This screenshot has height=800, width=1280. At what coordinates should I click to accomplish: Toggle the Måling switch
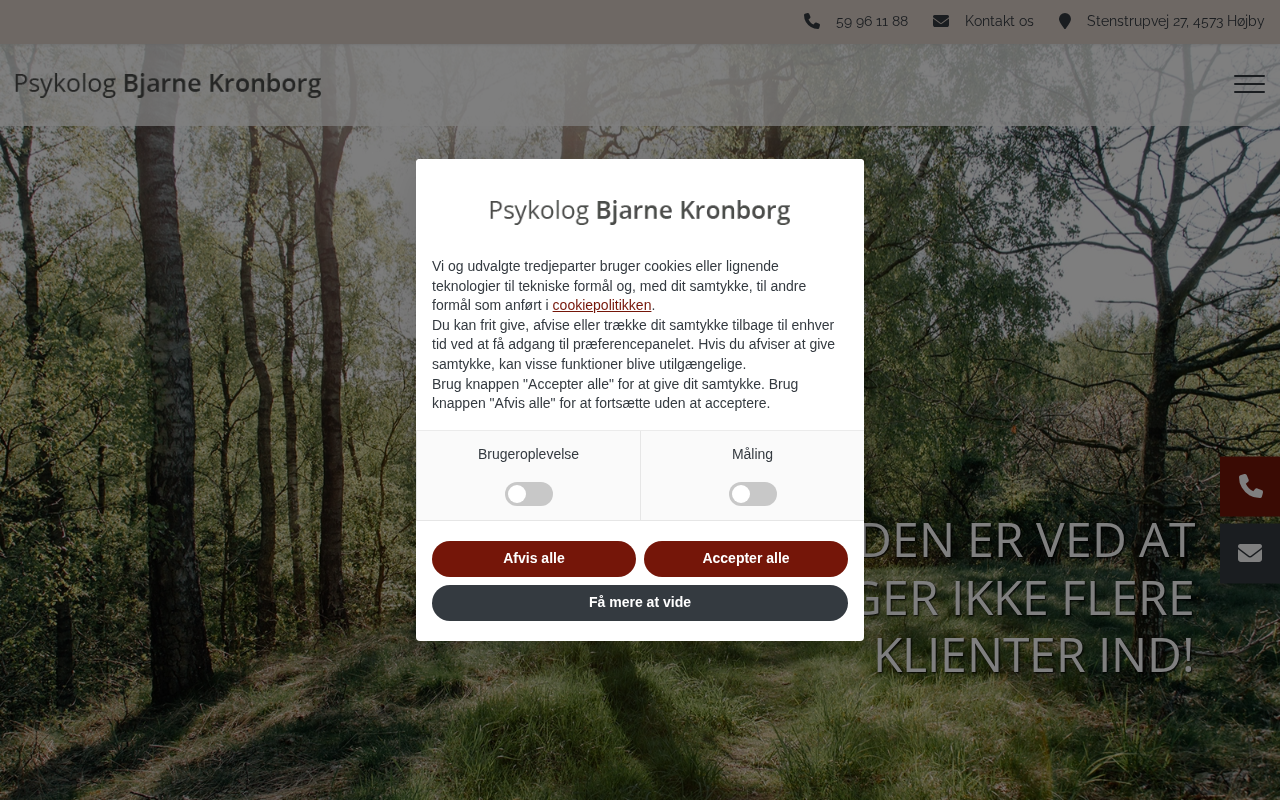(753, 494)
